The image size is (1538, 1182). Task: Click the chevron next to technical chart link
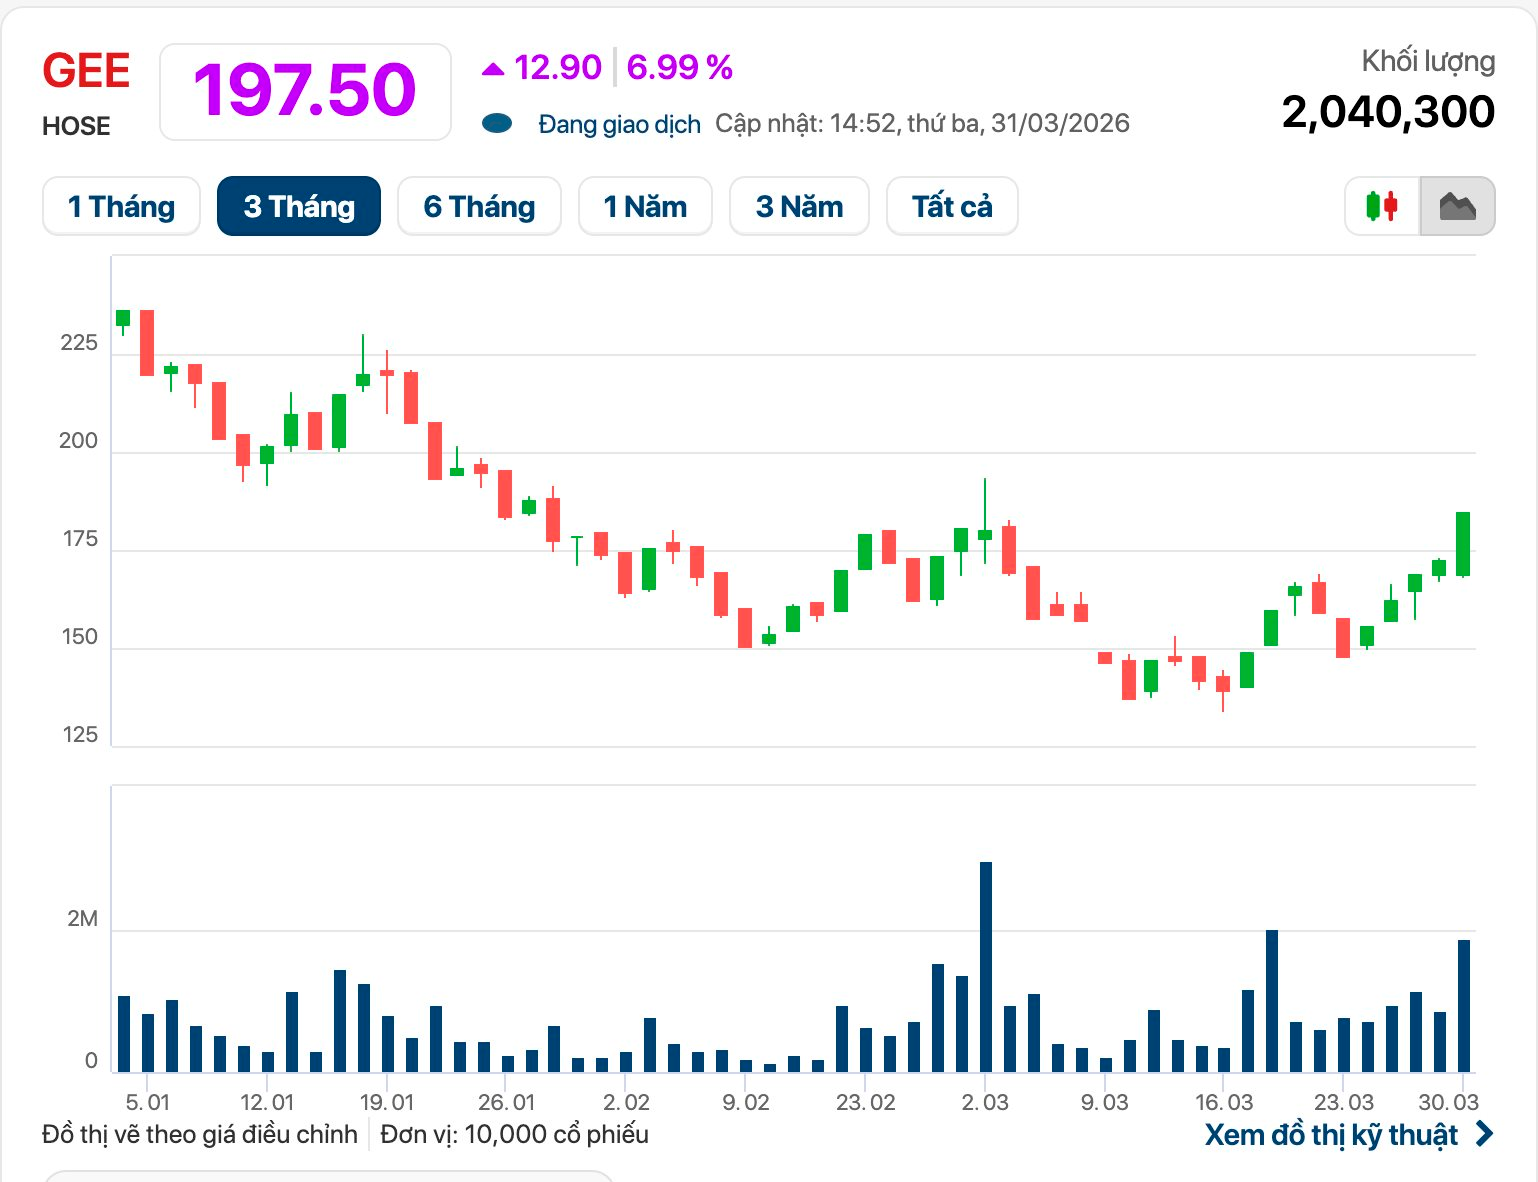click(1485, 1134)
